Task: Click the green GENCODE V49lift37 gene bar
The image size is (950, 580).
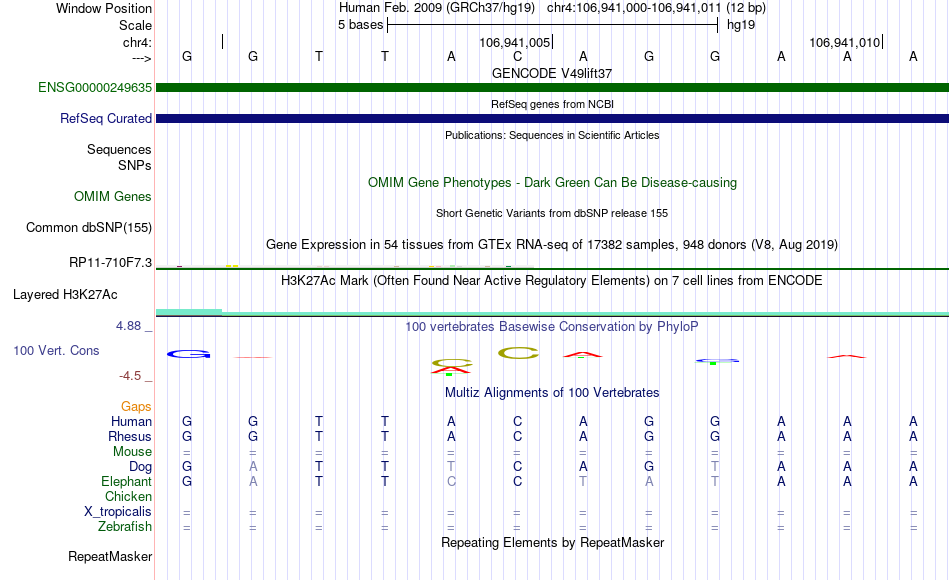Action: pyautogui.click(x=552, y=87)
